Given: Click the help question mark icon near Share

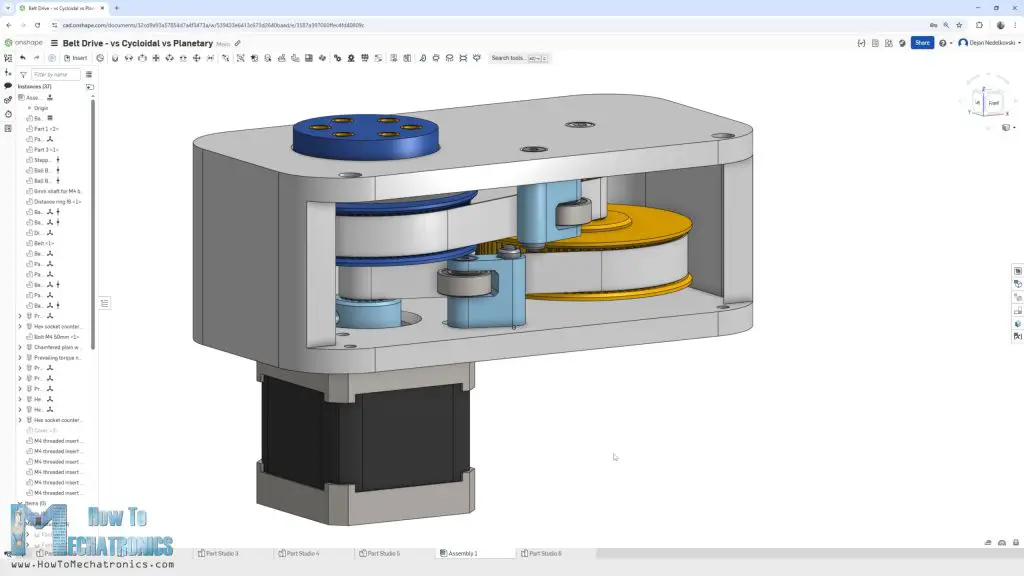Looking at the screenshot, I should pyautogui.click(x=942, y=43).
